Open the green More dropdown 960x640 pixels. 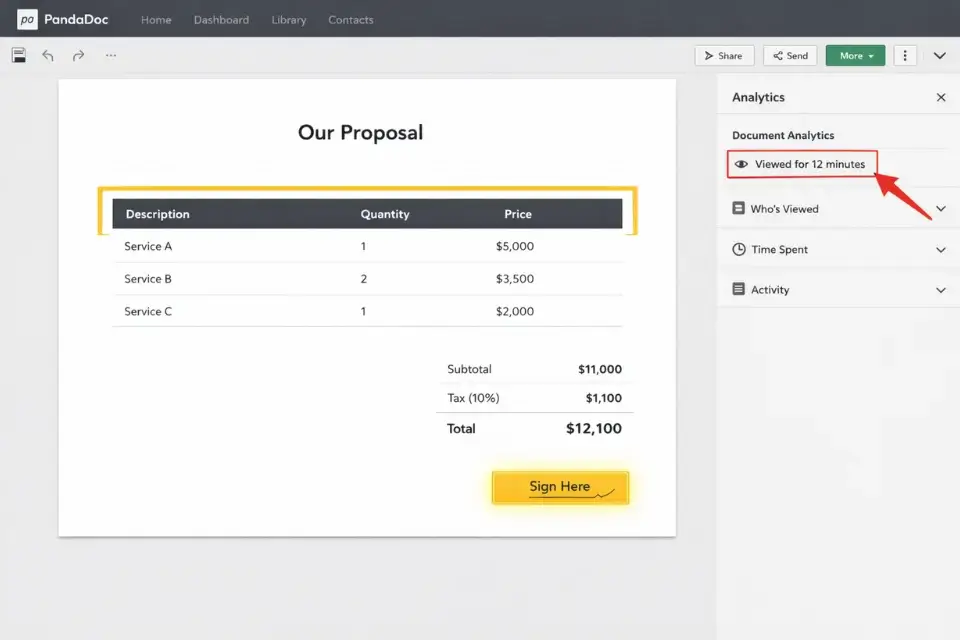[x=855, y=55]
